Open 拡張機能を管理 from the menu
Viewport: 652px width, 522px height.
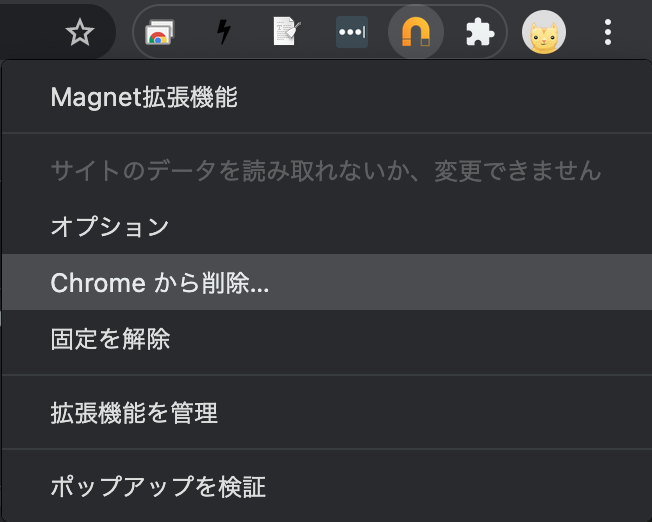[327, 413]
